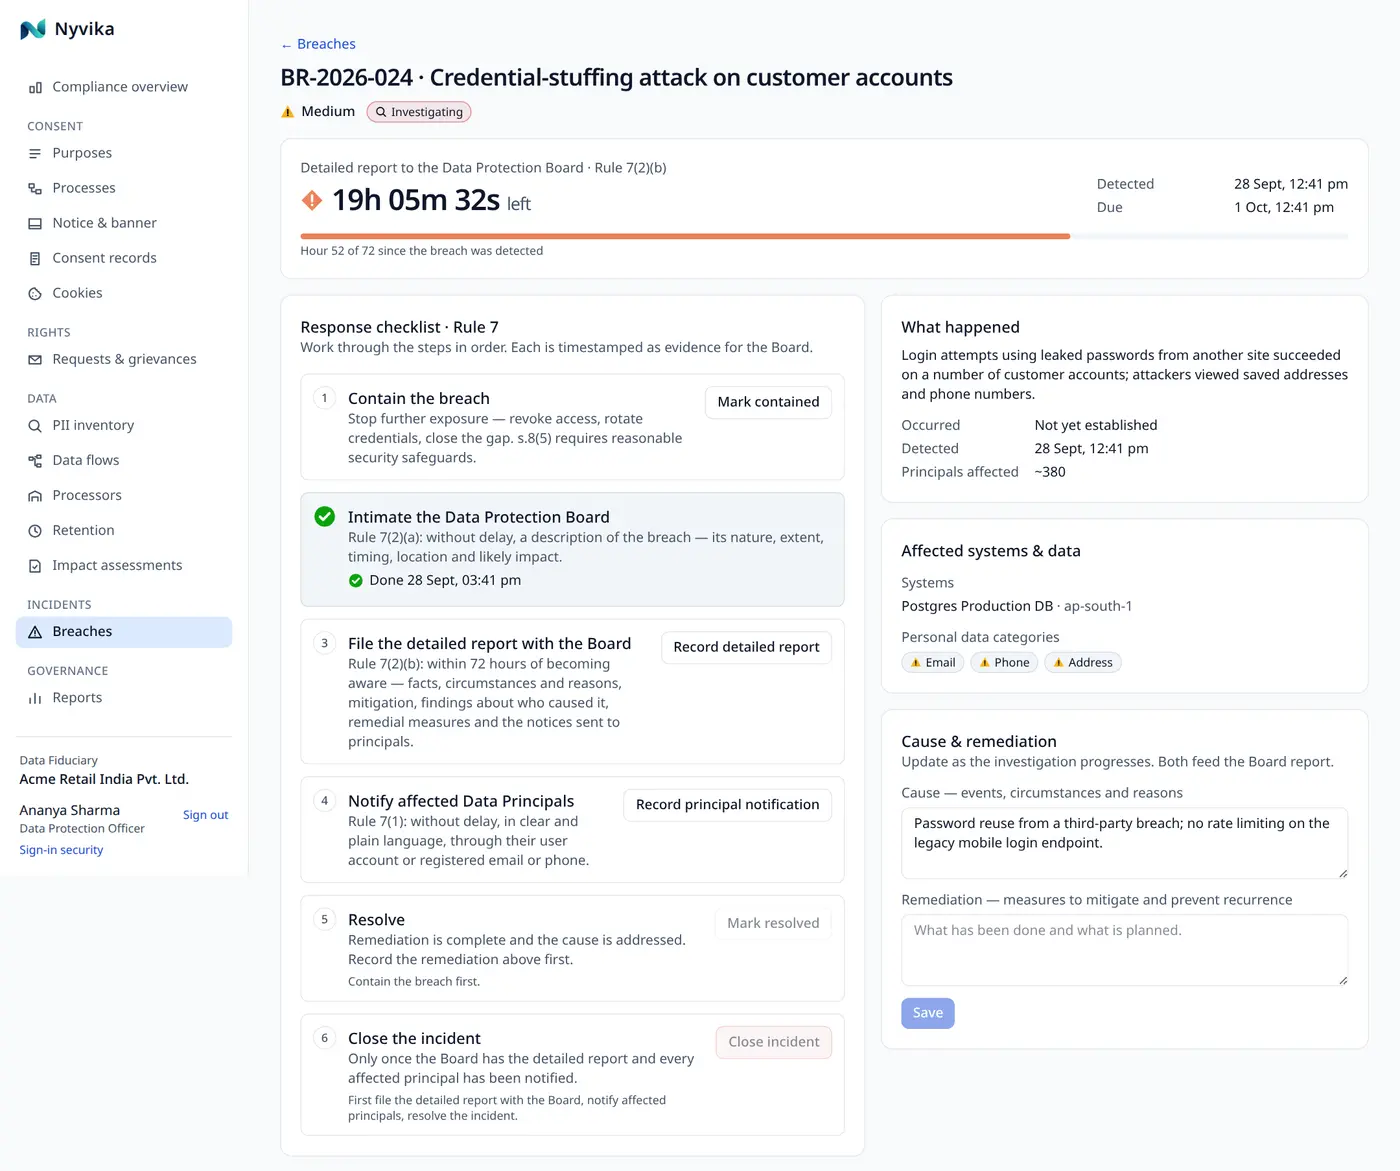This screenshot has width=1400, height=1171.
Task: Click the Mark contained button
Action: coord(768,402)
